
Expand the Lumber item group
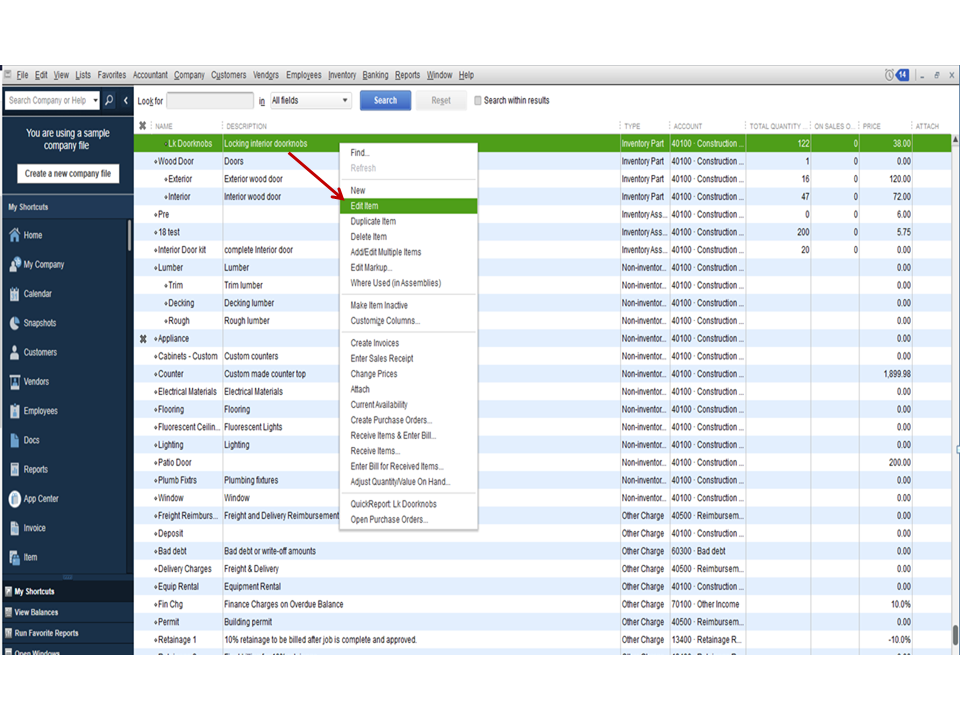156,268
